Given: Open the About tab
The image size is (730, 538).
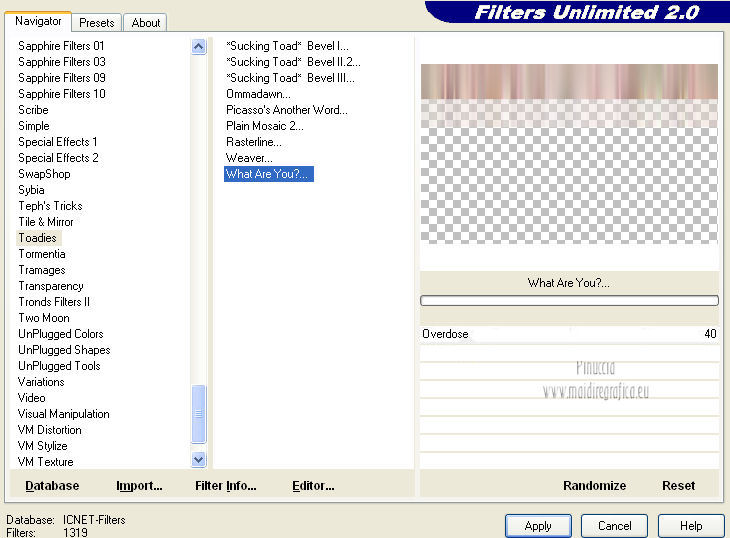Looking at the screenshot, I should click(145, 23).
